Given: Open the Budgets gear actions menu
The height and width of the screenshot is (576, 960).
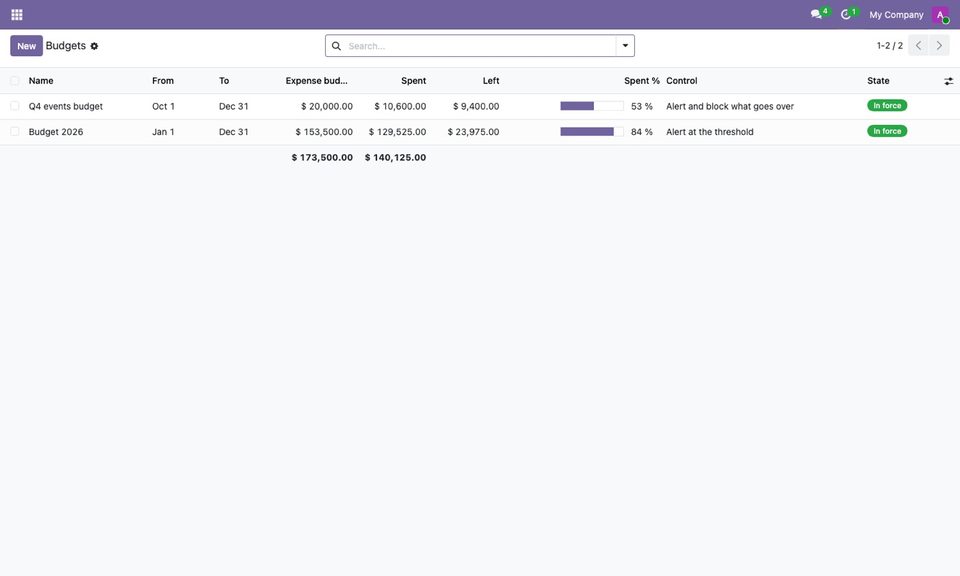Looking at the screenshot, I should [x=94, y=46].
